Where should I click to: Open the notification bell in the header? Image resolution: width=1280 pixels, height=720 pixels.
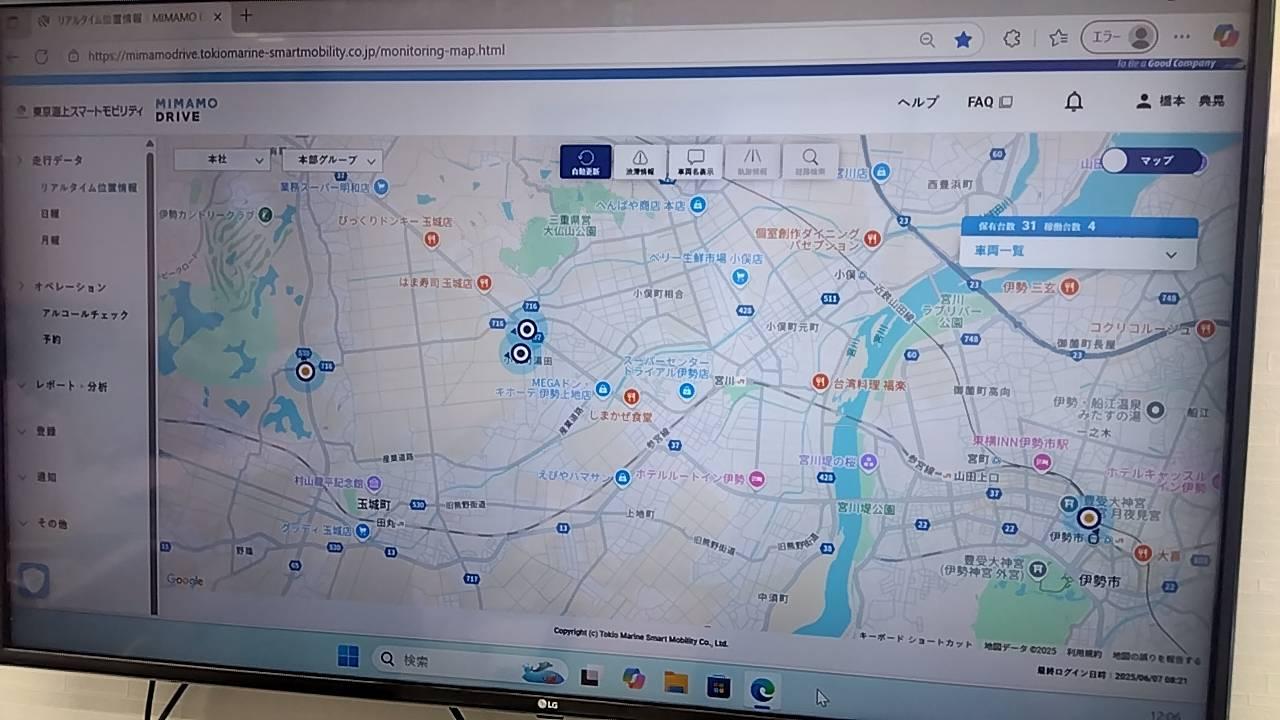[1073, 102]
